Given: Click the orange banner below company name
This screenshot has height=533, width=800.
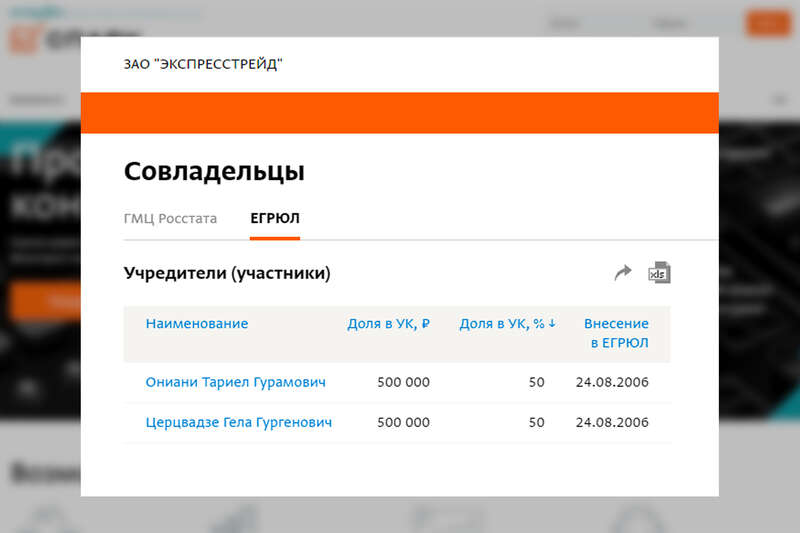Looking at the screenshot, I should pyautogui.click(x=400, y=113).
